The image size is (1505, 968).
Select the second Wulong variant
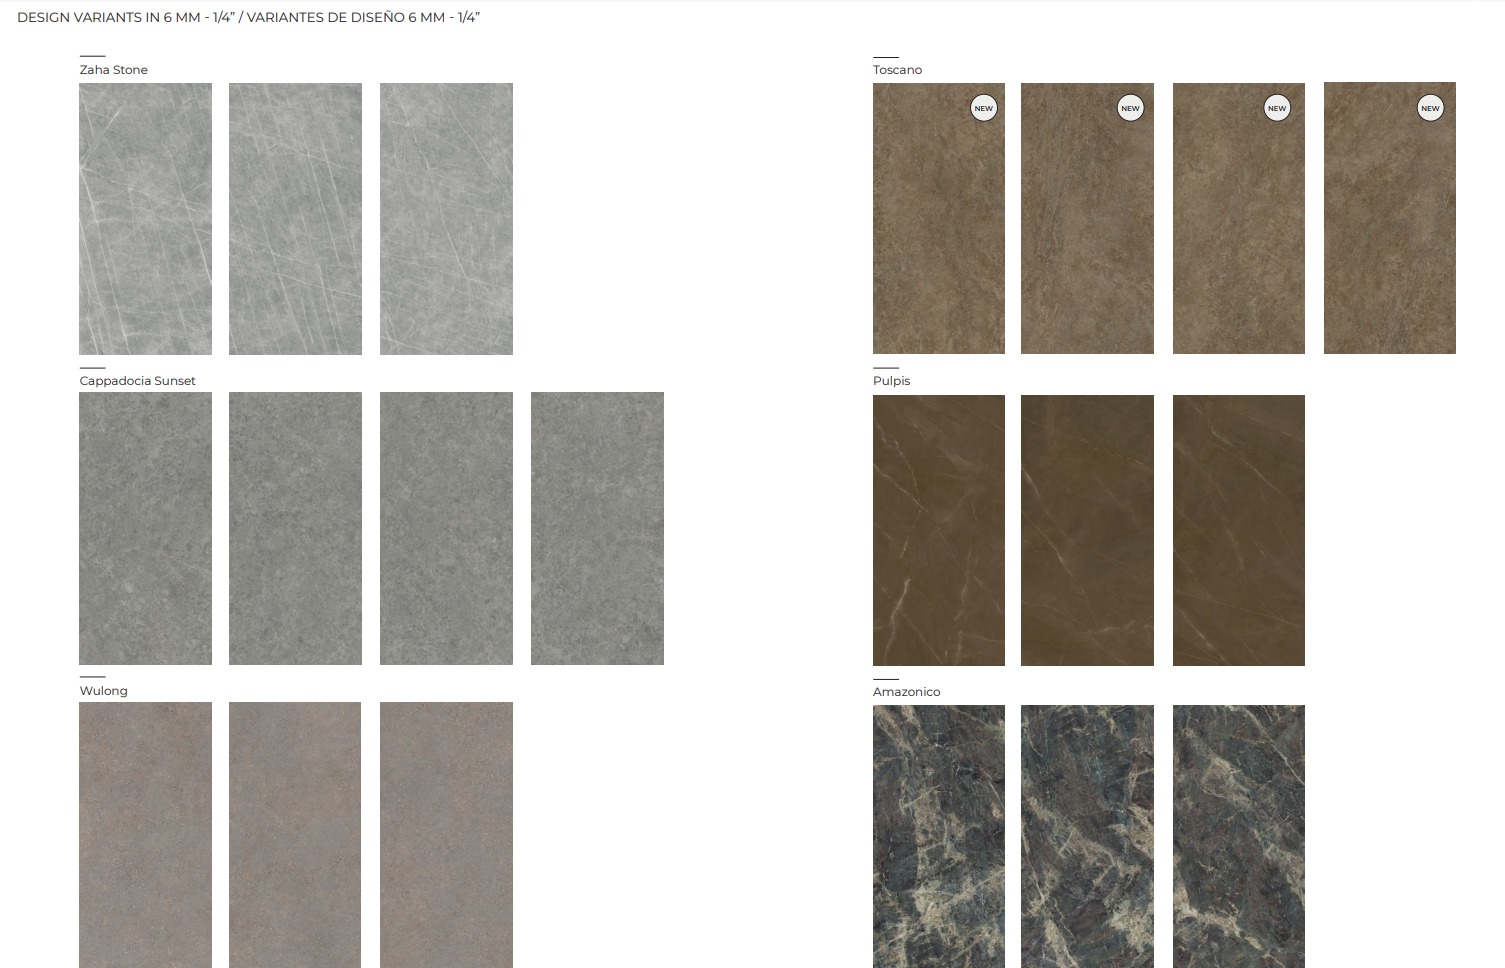coord(295,835)
